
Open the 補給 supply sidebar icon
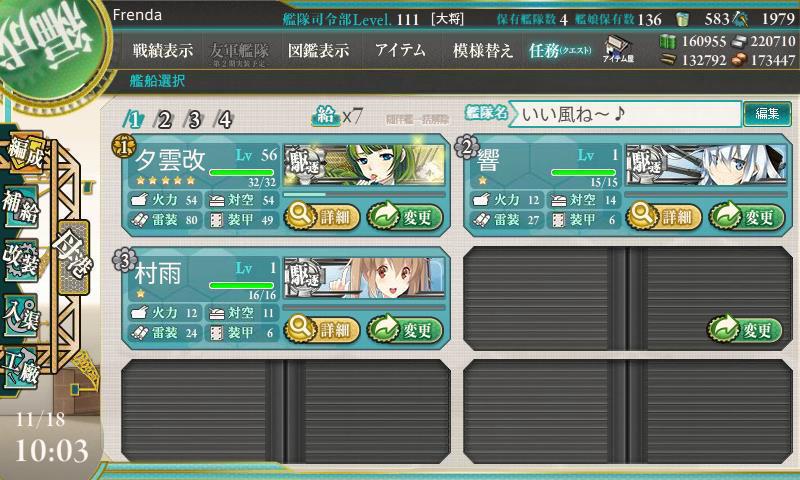coord(21,205)
